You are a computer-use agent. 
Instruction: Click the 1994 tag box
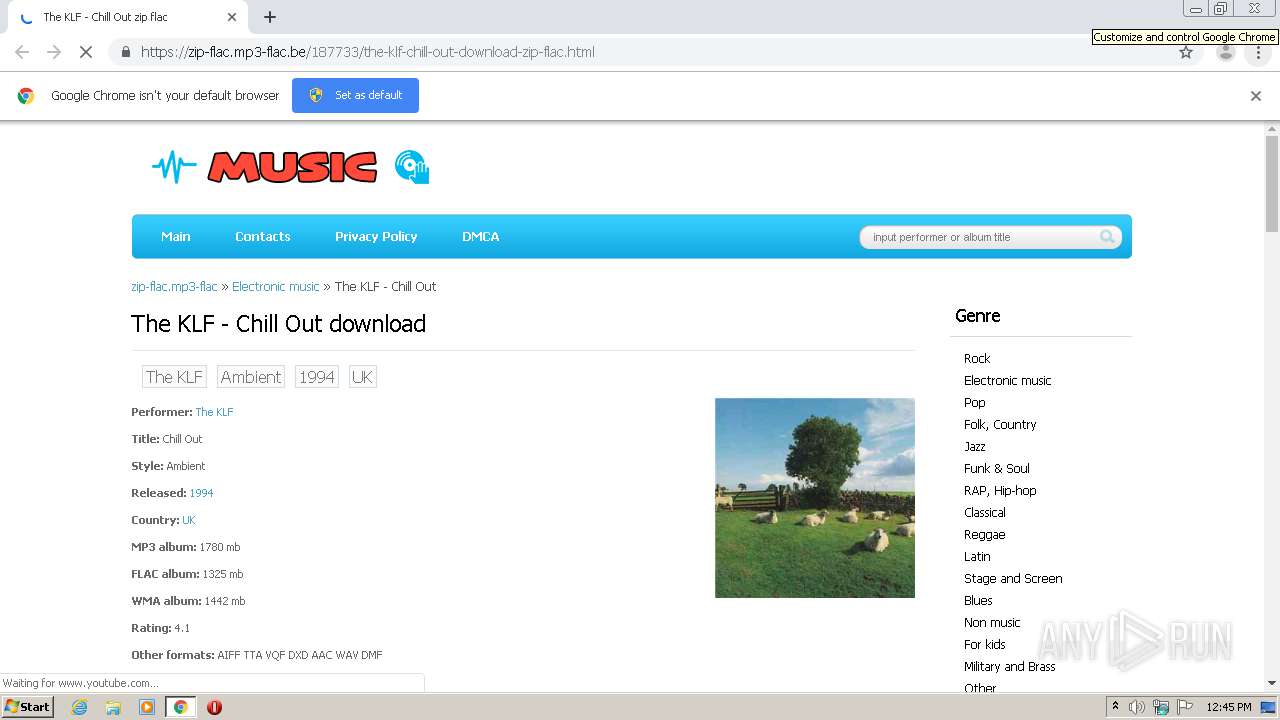[x=317, y=377]
